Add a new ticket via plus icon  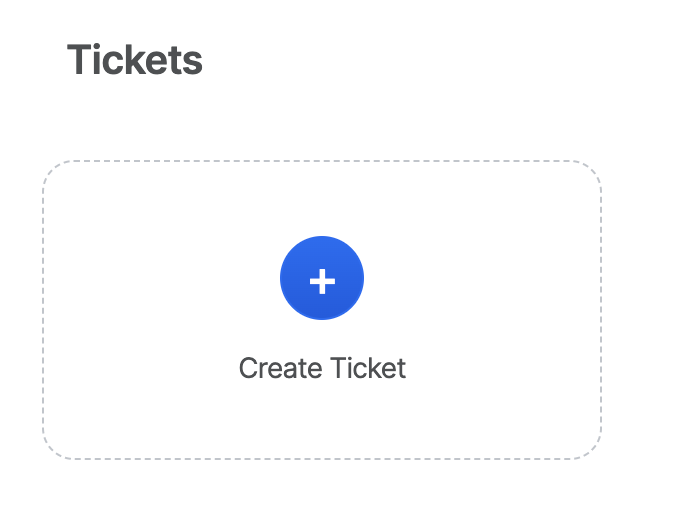pos(322,280)
